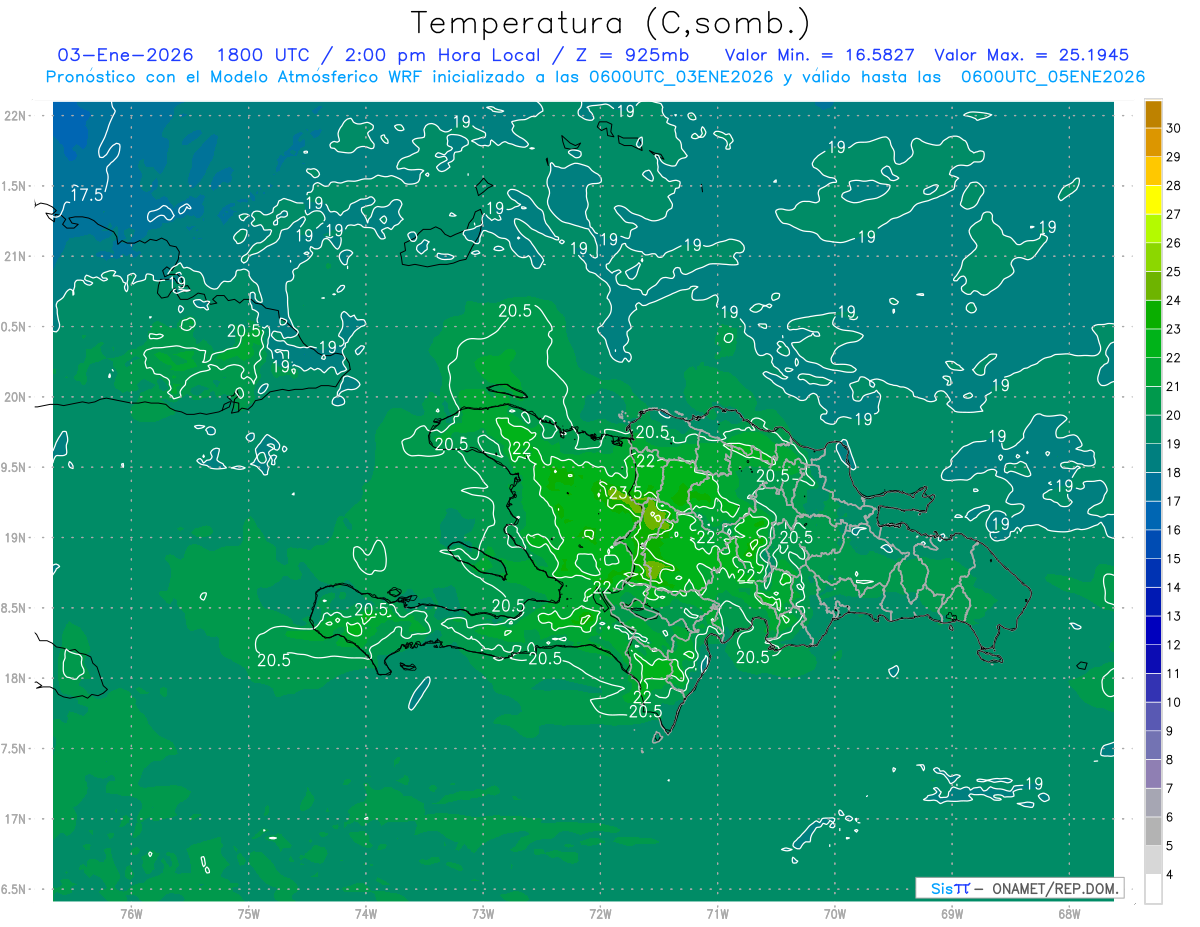Click the '18N' latitude axis label
This screenshot has height=927, width=1200.
pyautogui.click(x=16, y=678)
